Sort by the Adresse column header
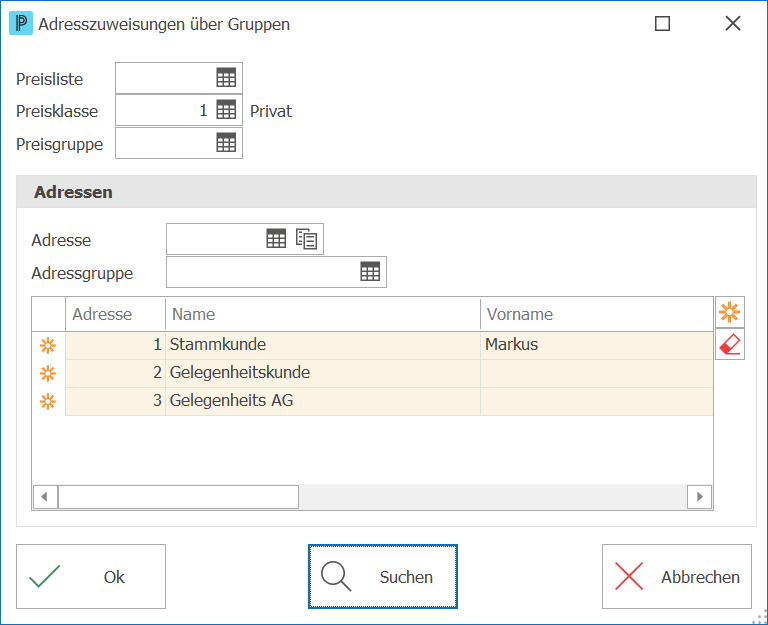The image size is (768, 625). click(116, 314)
